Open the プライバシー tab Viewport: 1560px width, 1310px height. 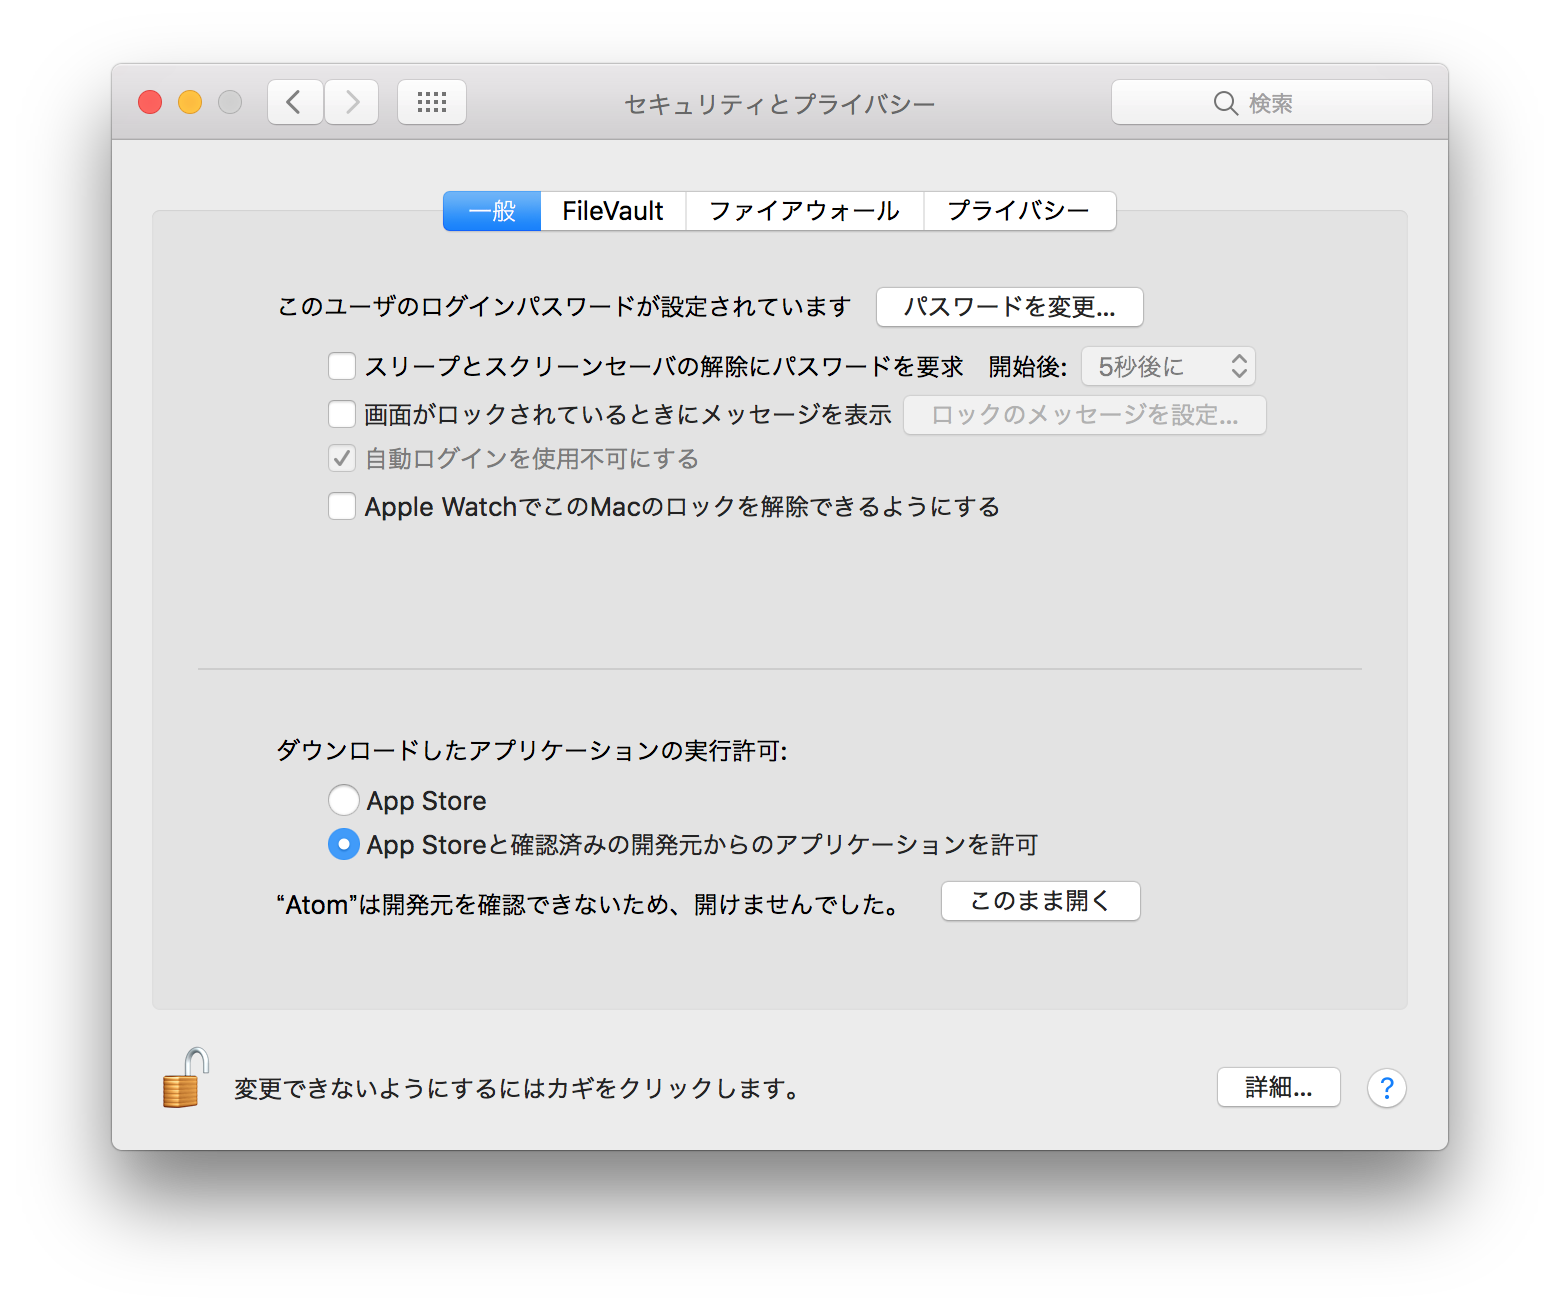[x=1019, y=211]
